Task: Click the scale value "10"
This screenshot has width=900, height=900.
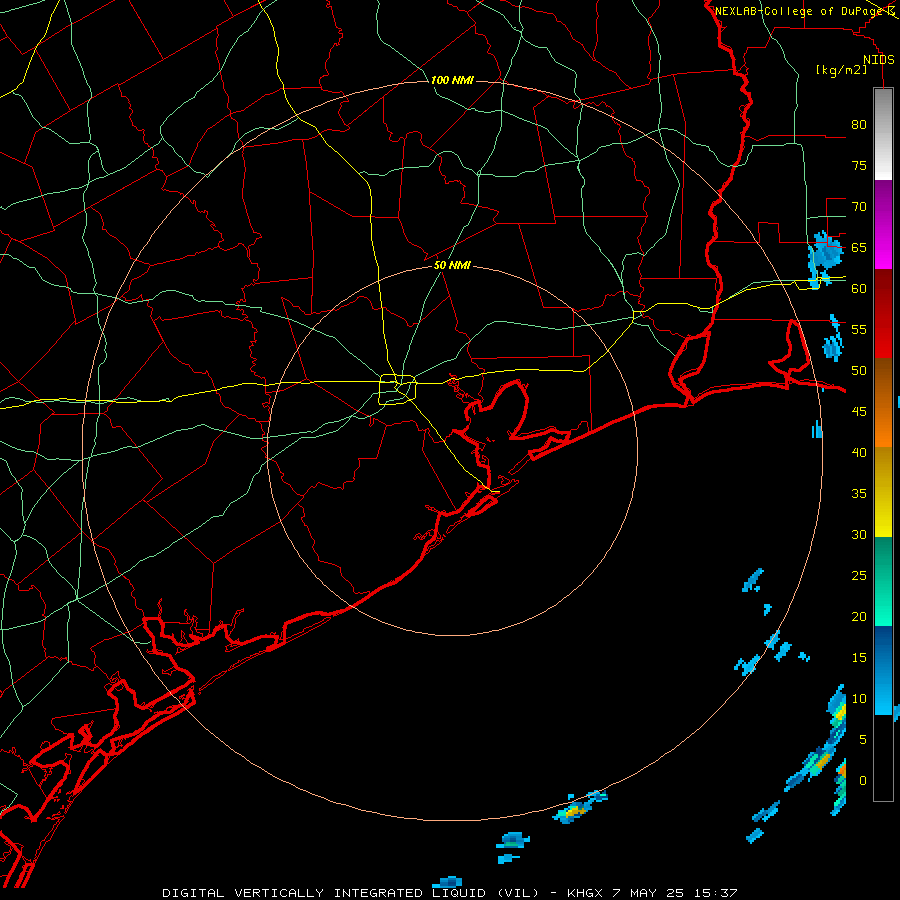Action: pos(859,699)
